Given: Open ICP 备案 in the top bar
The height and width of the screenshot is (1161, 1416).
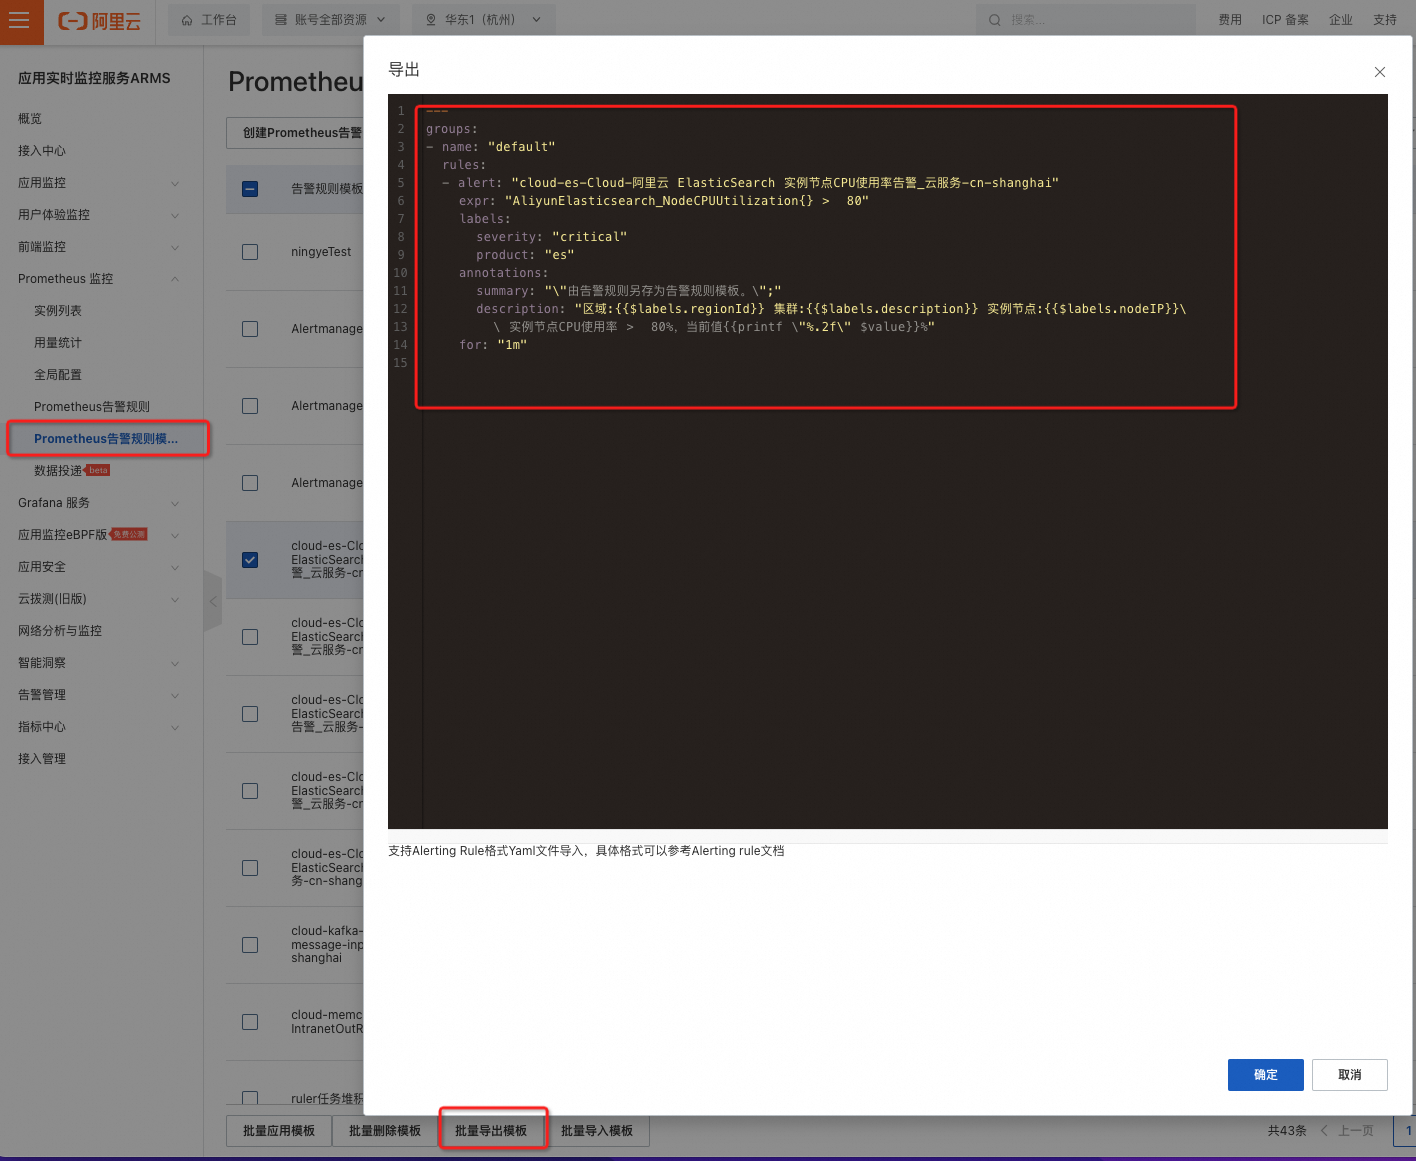Looking at the screenshot, I should tap(1285, 20).
